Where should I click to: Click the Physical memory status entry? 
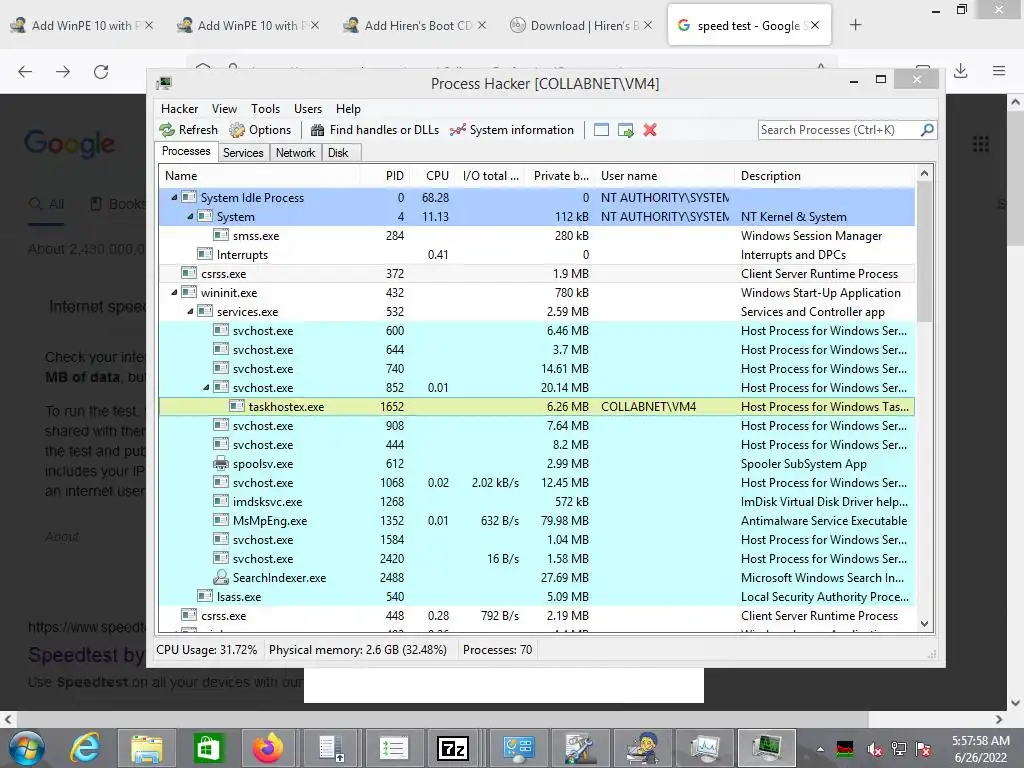coord(358,650)
